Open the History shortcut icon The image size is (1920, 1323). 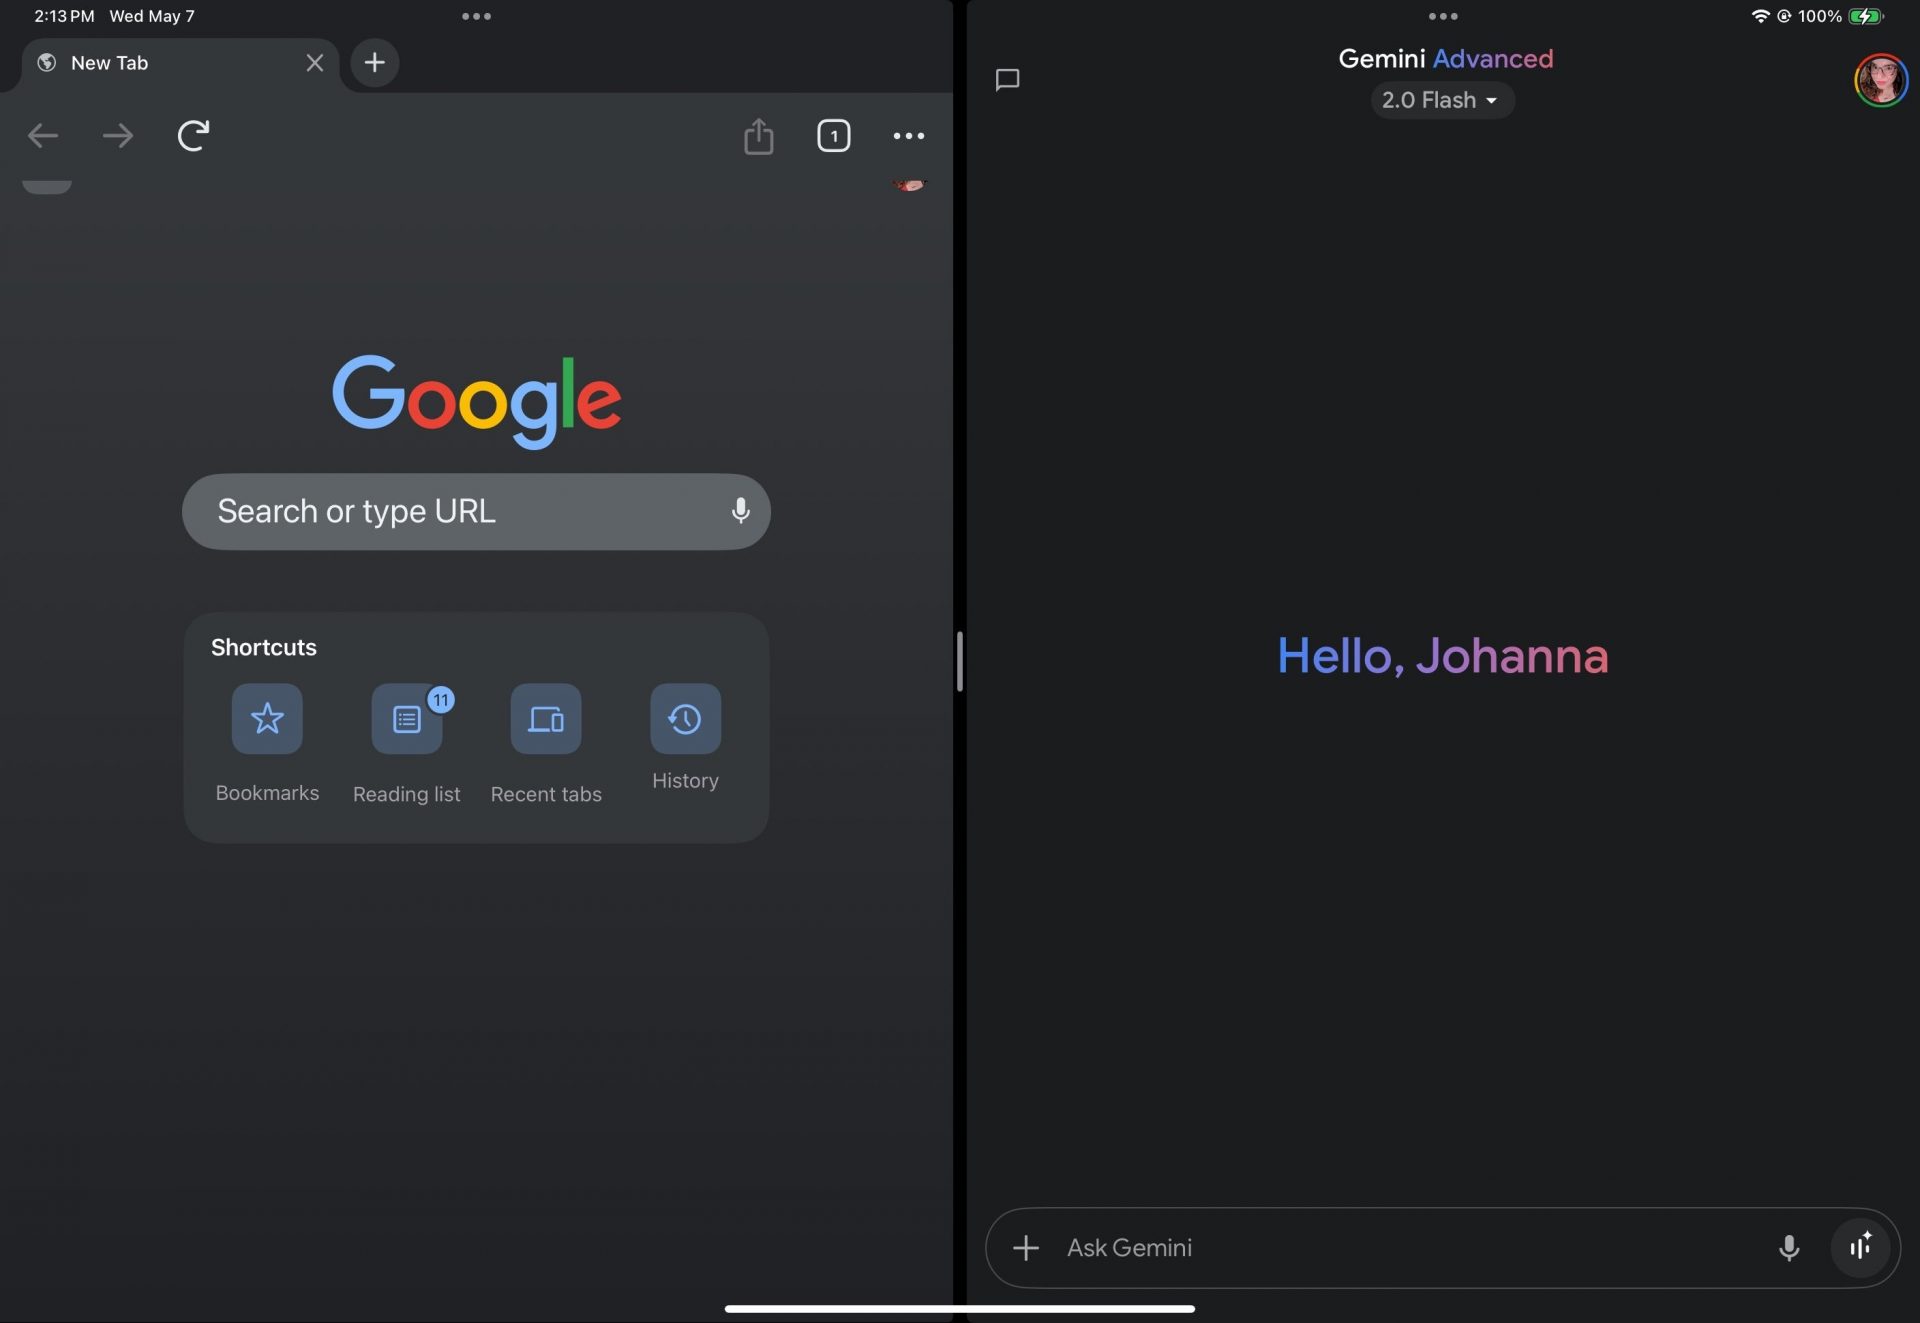685,718
